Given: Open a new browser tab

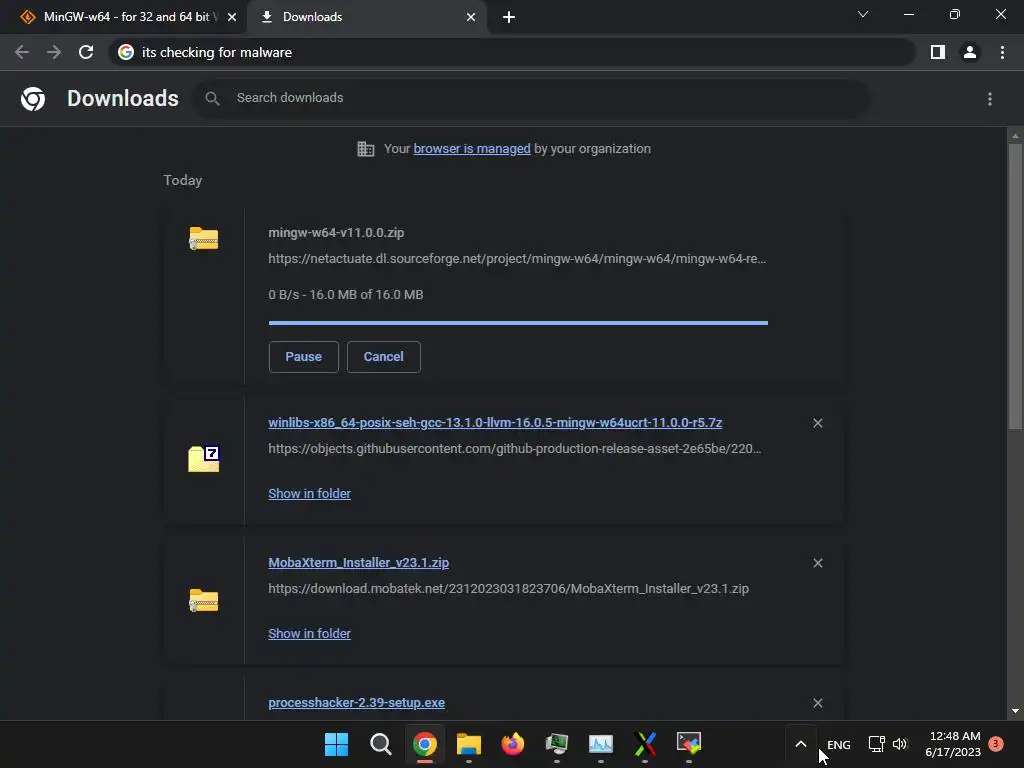Looking at the screenshot, I should coord(509,17).
